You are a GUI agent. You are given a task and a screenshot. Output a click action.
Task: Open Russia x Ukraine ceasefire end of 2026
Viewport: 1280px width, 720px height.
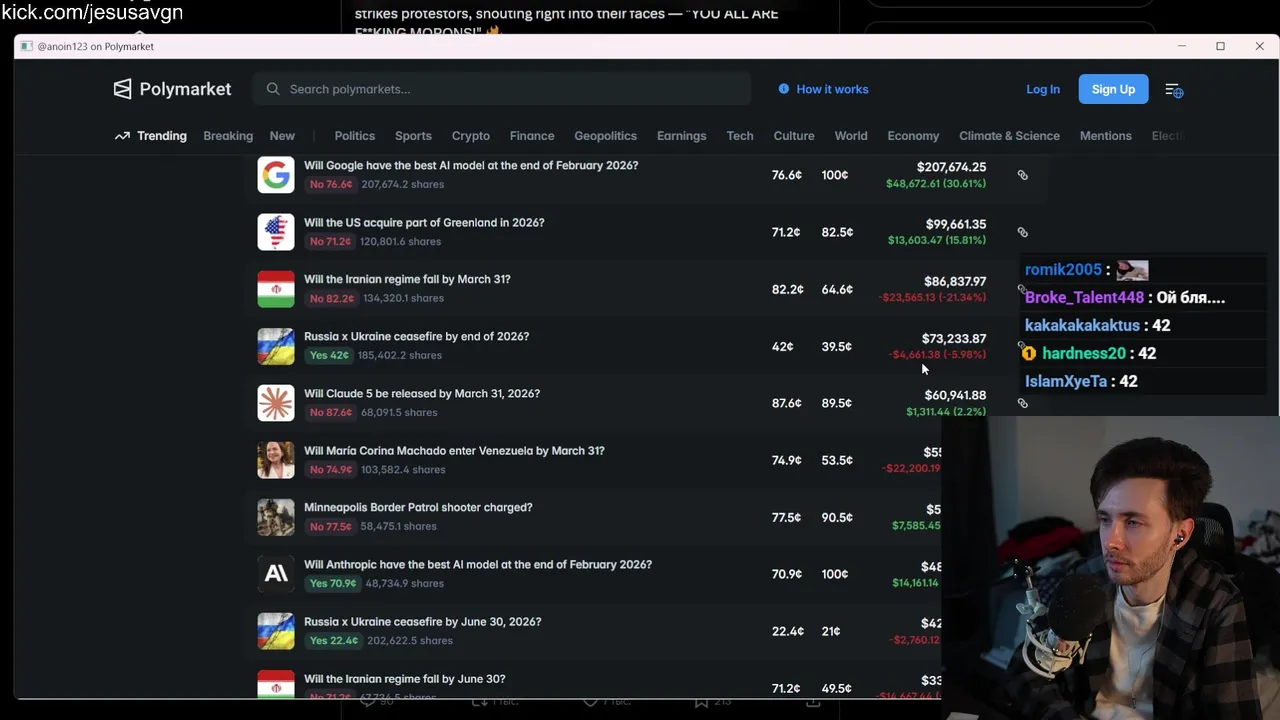pyautogui.click(x=416, y=336)
